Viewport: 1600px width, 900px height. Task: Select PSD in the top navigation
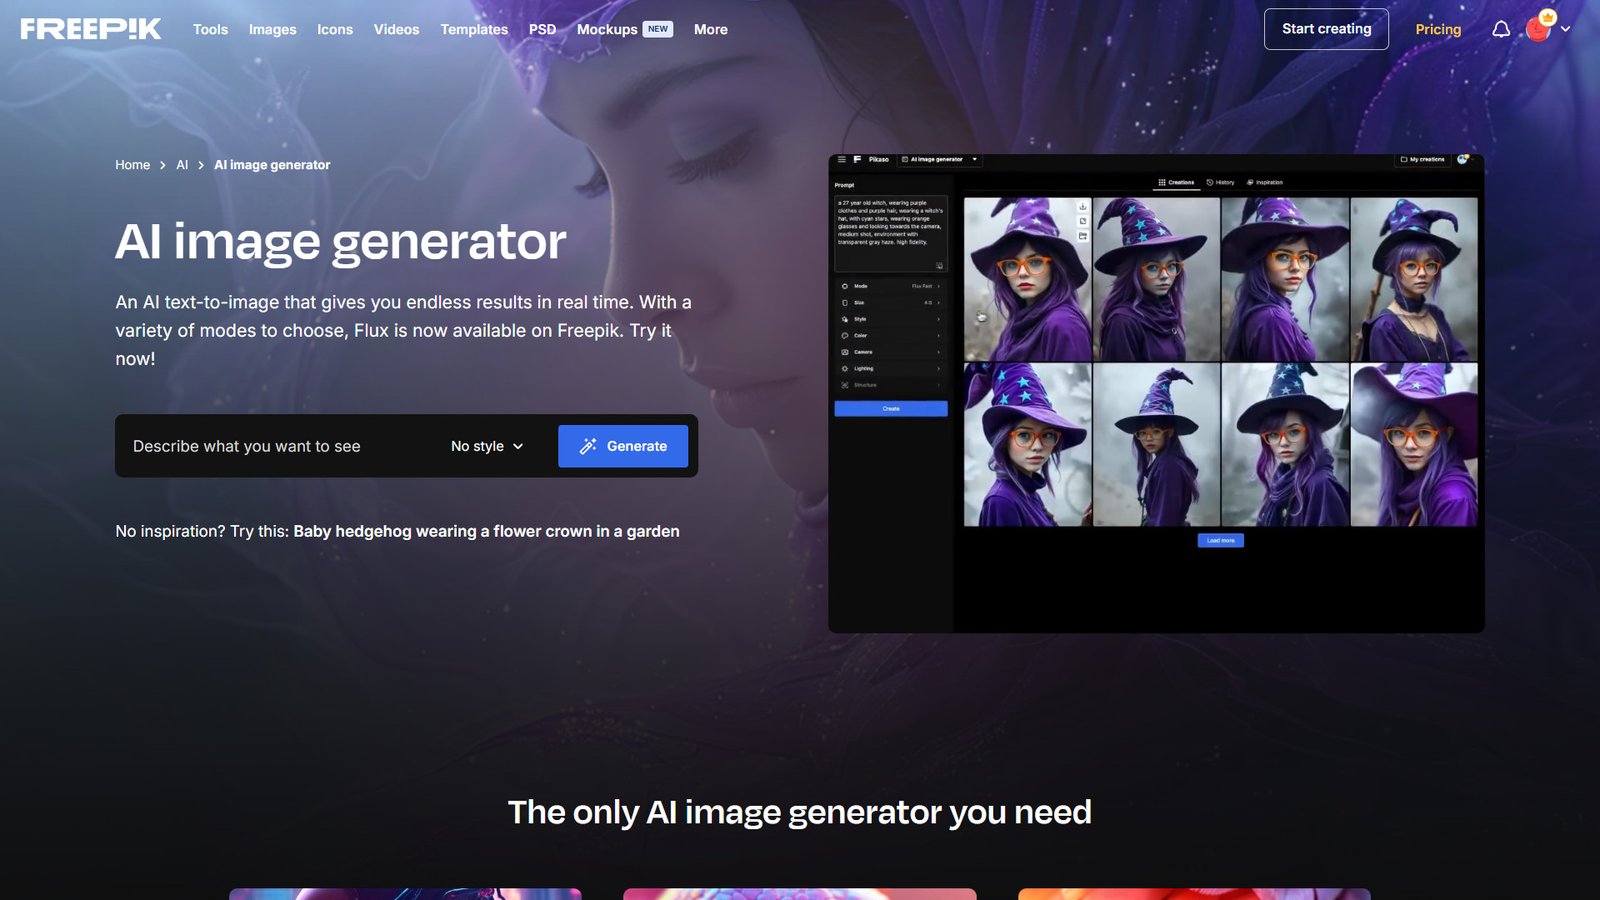pos(542,29)
